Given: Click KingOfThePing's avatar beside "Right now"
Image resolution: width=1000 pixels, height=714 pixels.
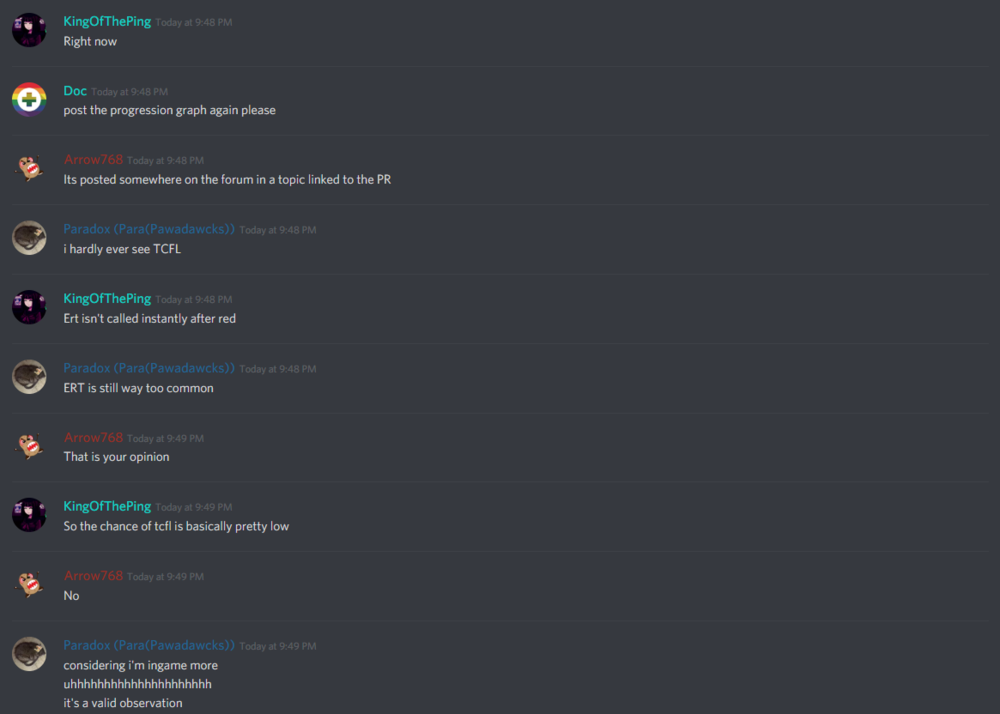Looking at the screenshot, I should (x=29, y=30).
